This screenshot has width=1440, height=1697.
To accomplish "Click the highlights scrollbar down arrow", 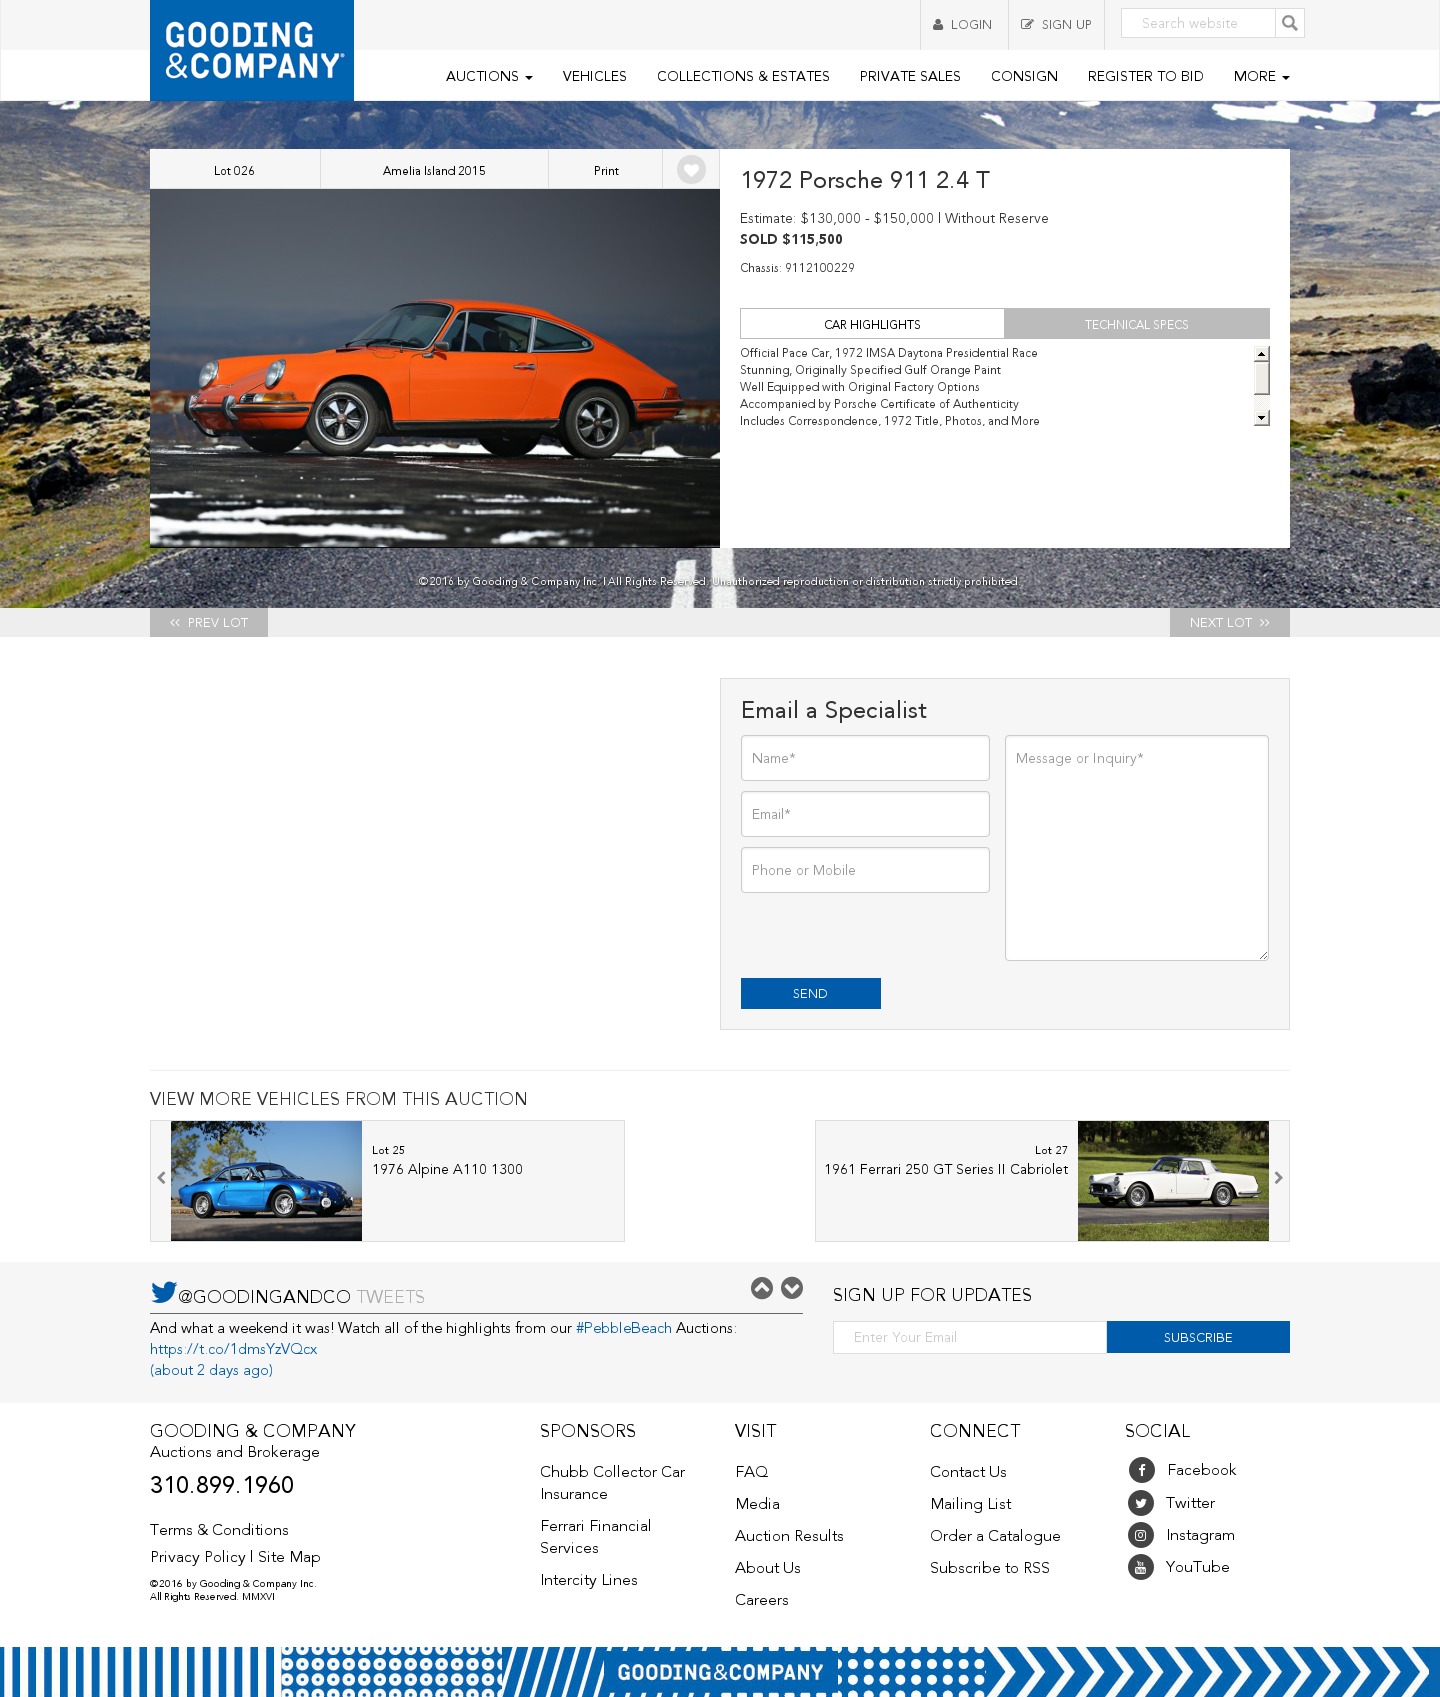I will [x=1262, y=418].
